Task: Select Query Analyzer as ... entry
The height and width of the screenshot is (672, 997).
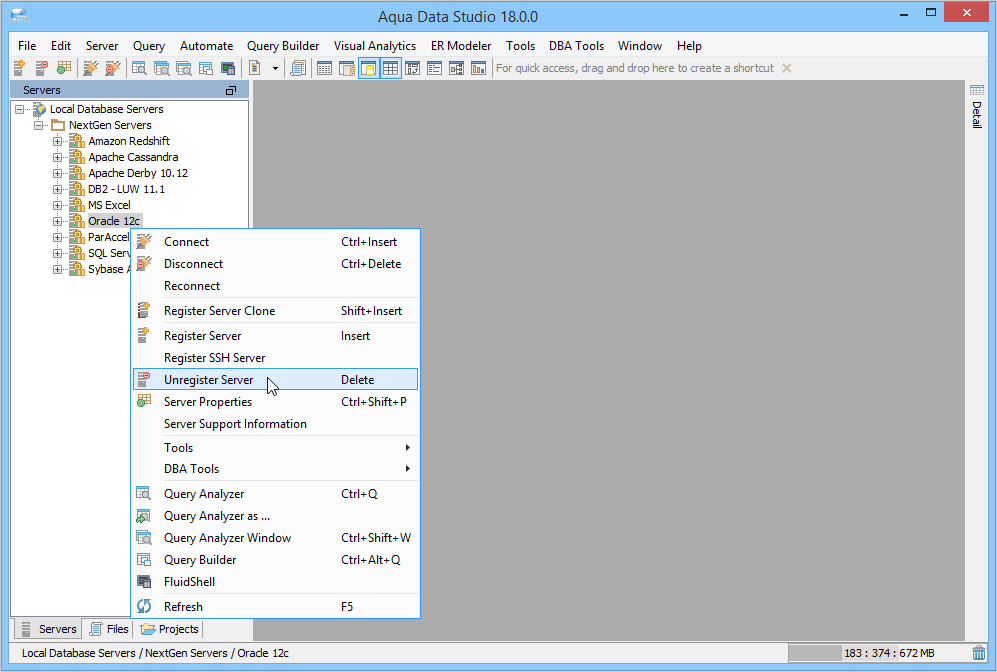Action: tap(275, 516)
